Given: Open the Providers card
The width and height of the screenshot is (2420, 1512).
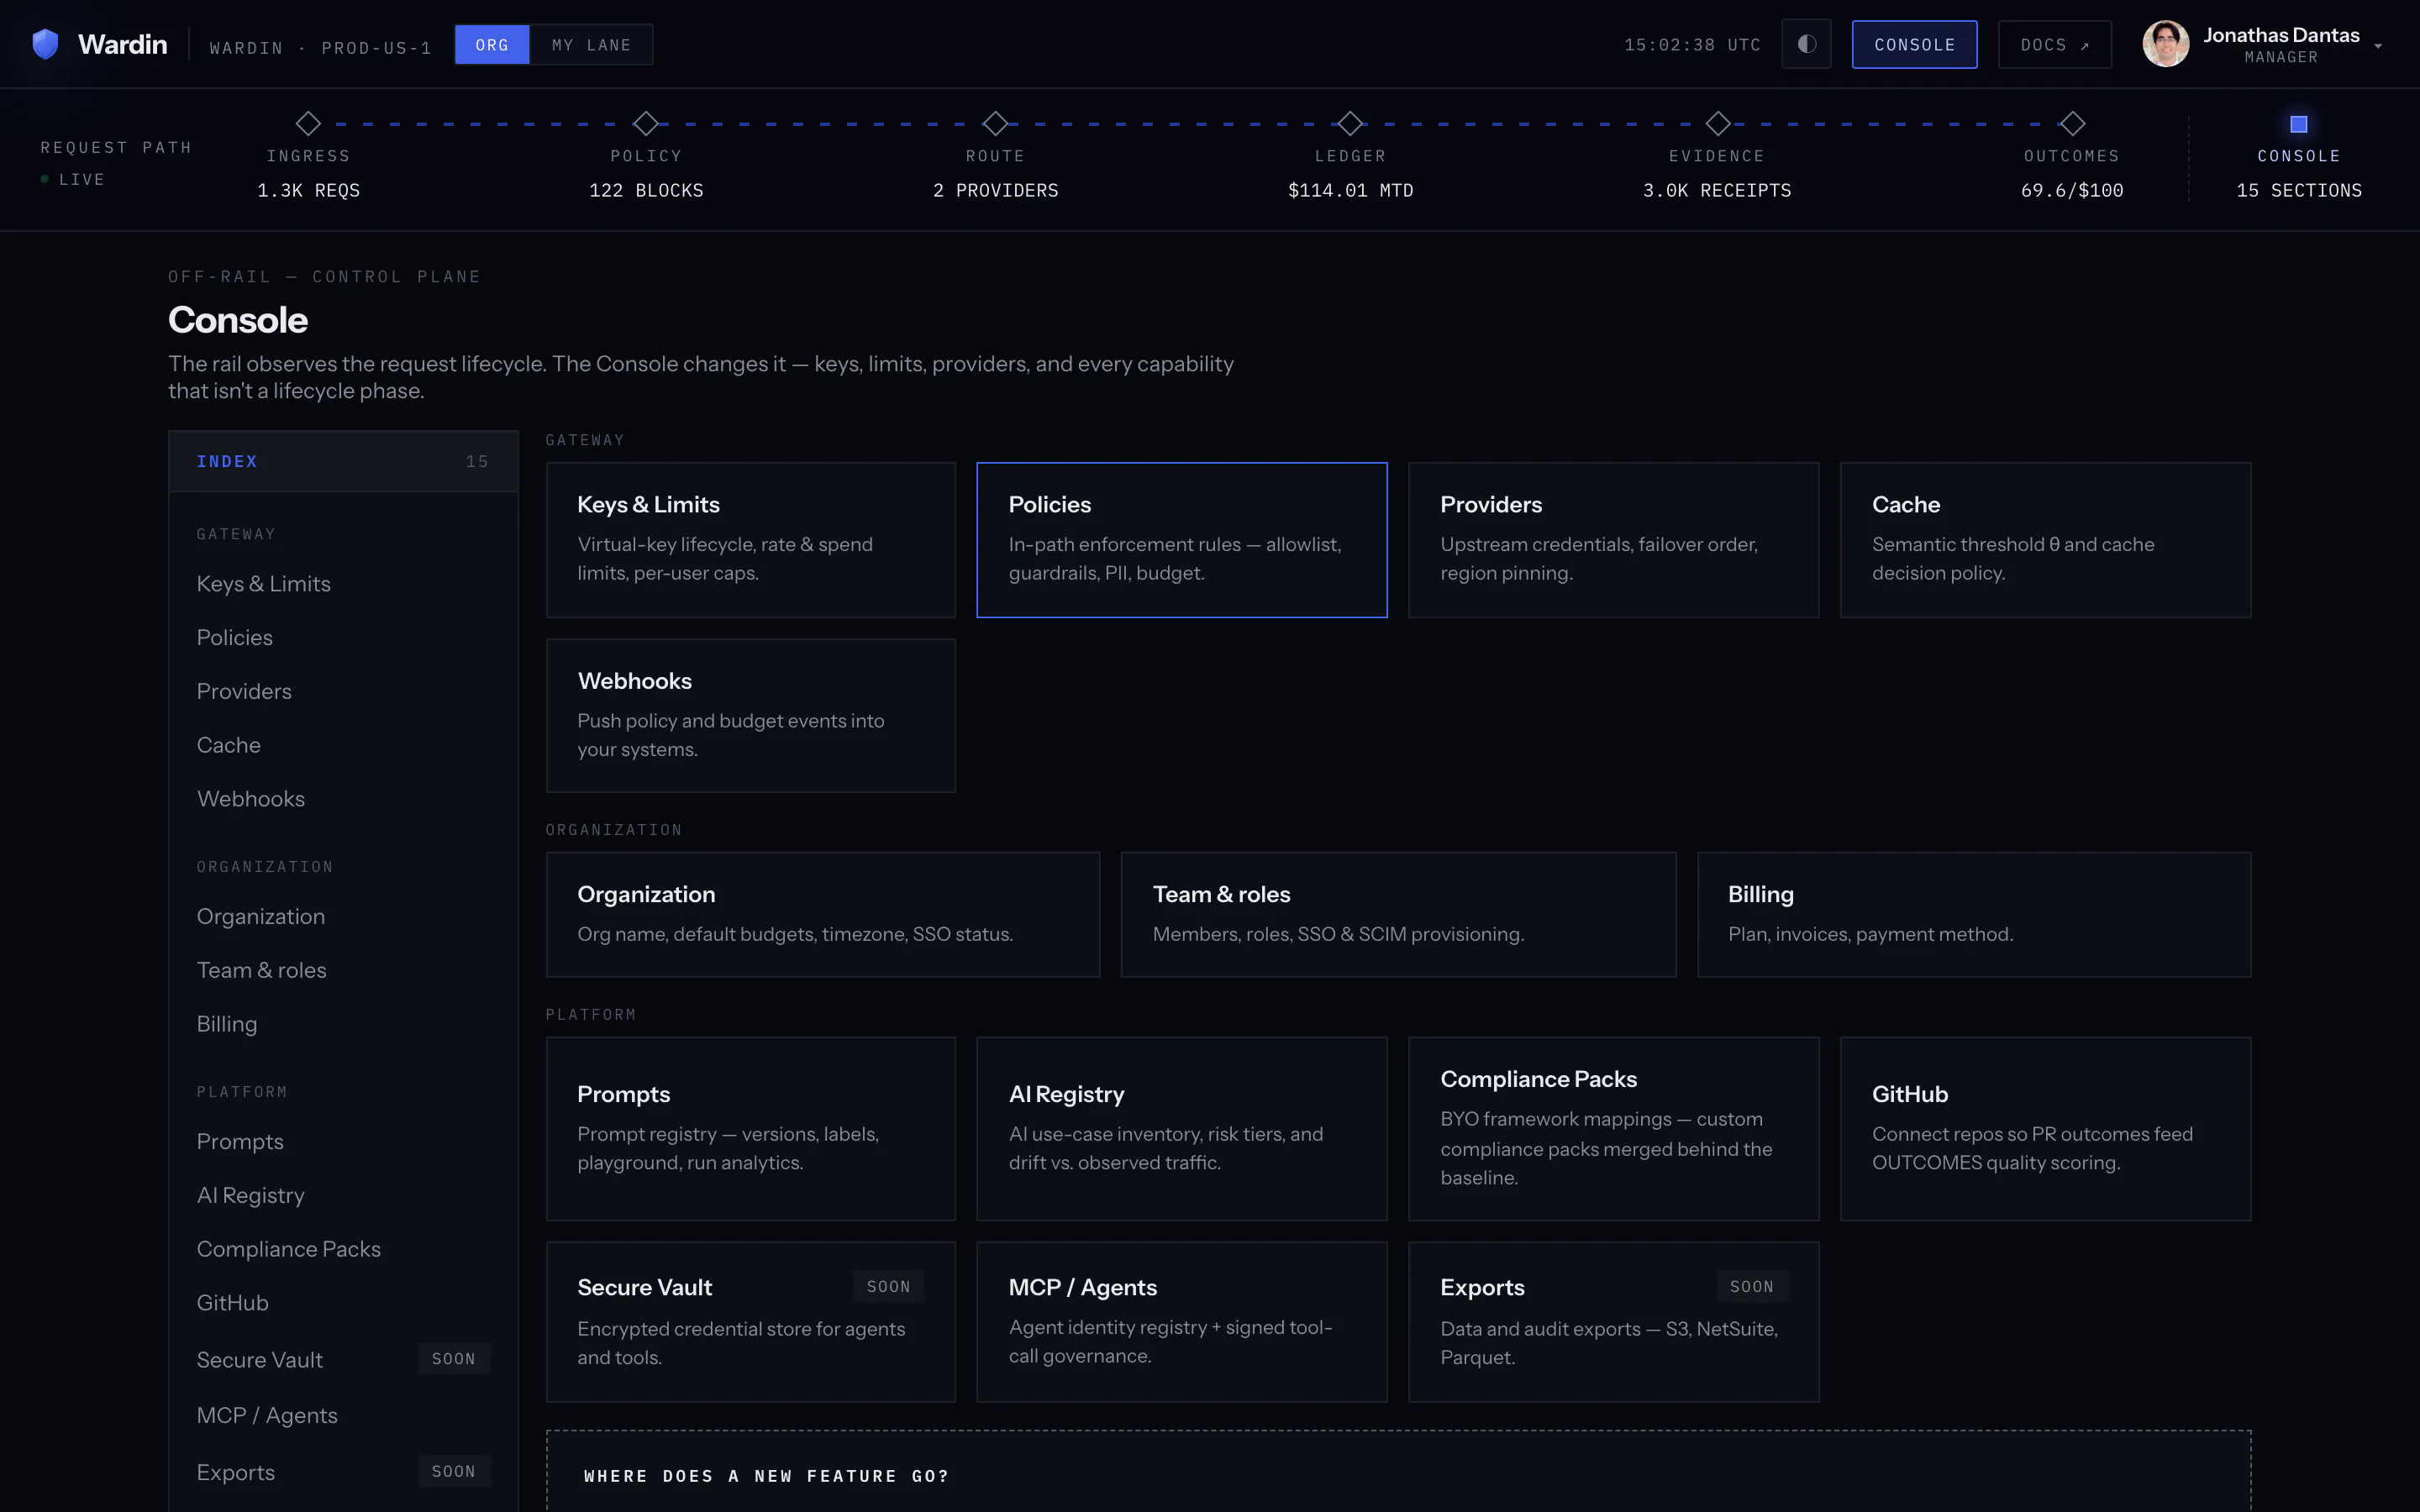Looking at the screenshot, I should tap(1614, 540).
